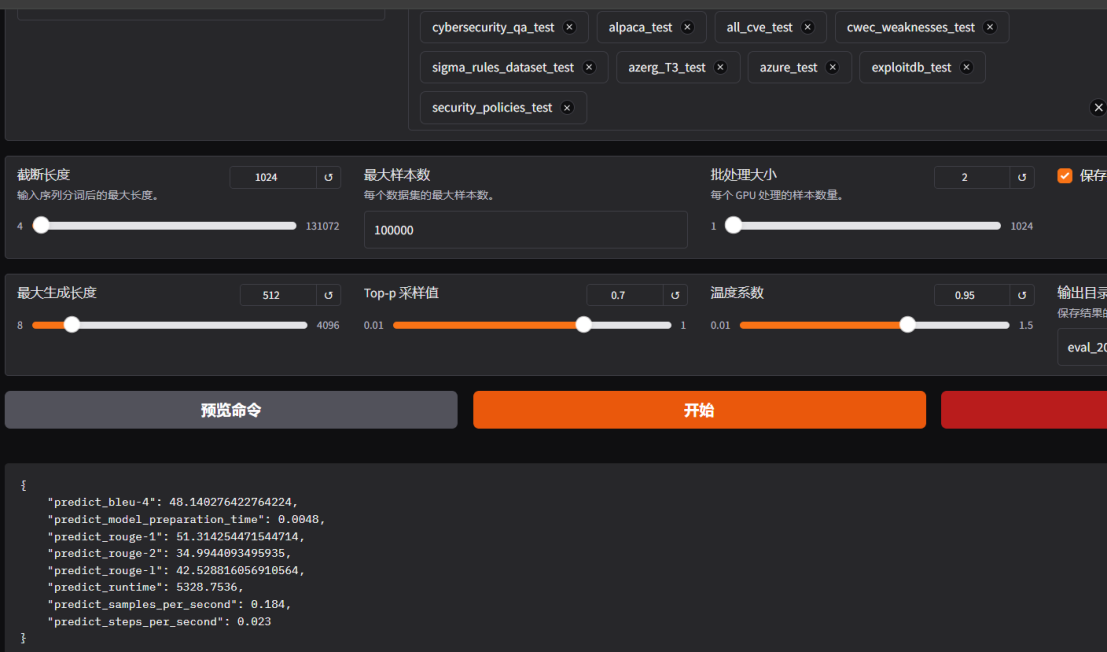This screenshot has width=1107, height=652.
Task: Click the predict_rouge-l result line
Action: [x=176, y=570]
